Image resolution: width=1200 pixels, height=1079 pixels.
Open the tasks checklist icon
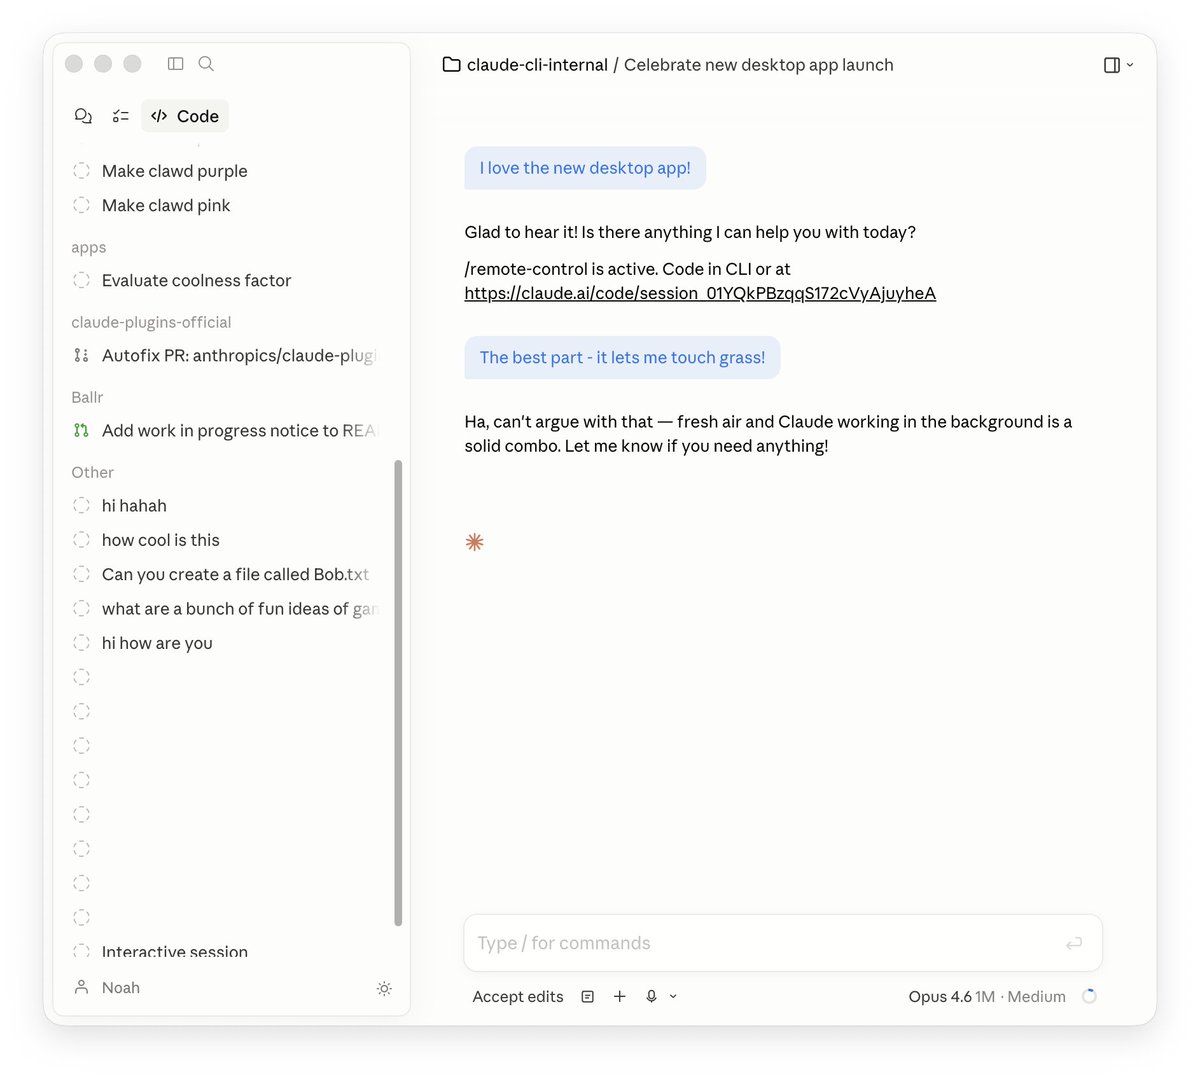click(x=121, y=116)
